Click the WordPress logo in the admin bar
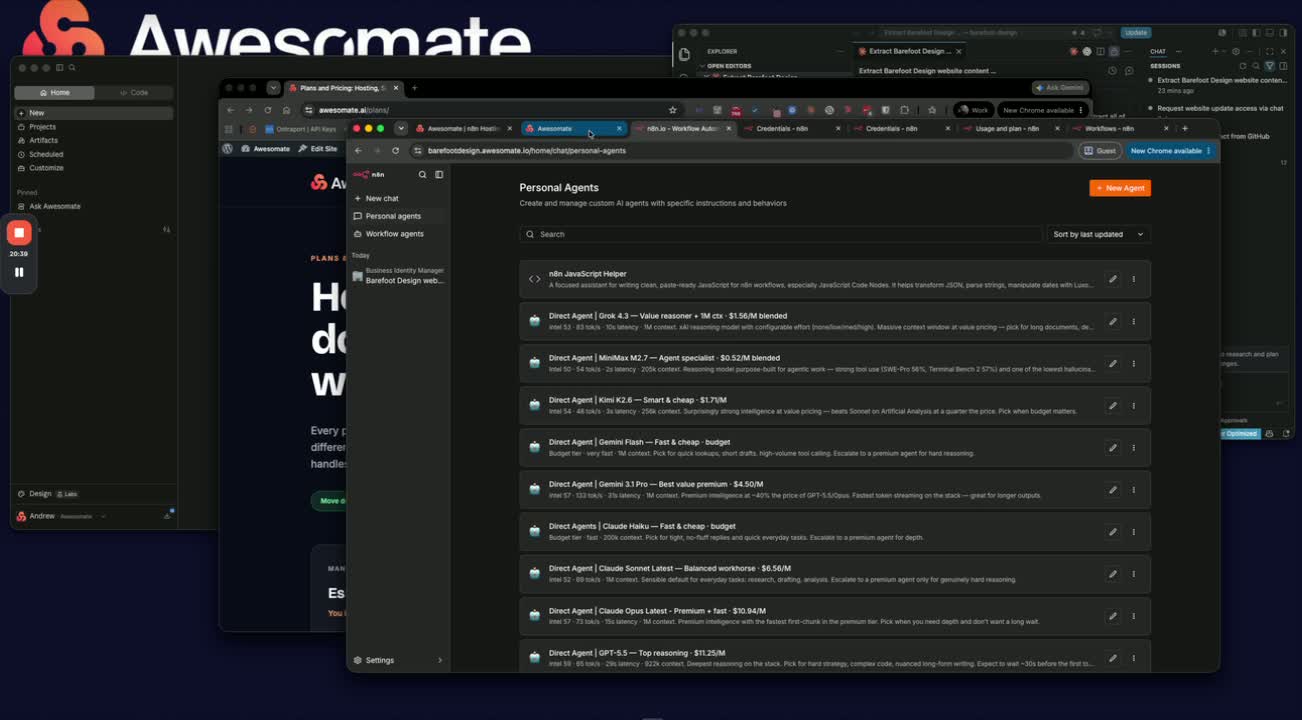This screenshot has height=720, width=1302. point(228,149)
